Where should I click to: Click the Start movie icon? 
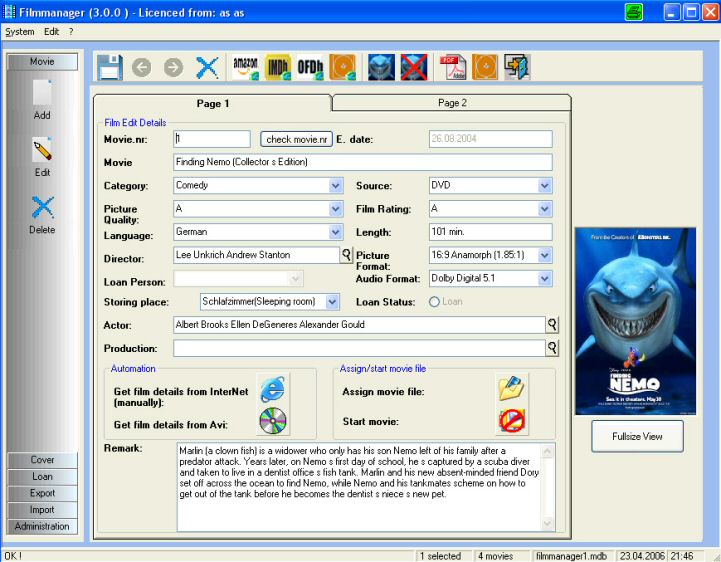(511, 421)
